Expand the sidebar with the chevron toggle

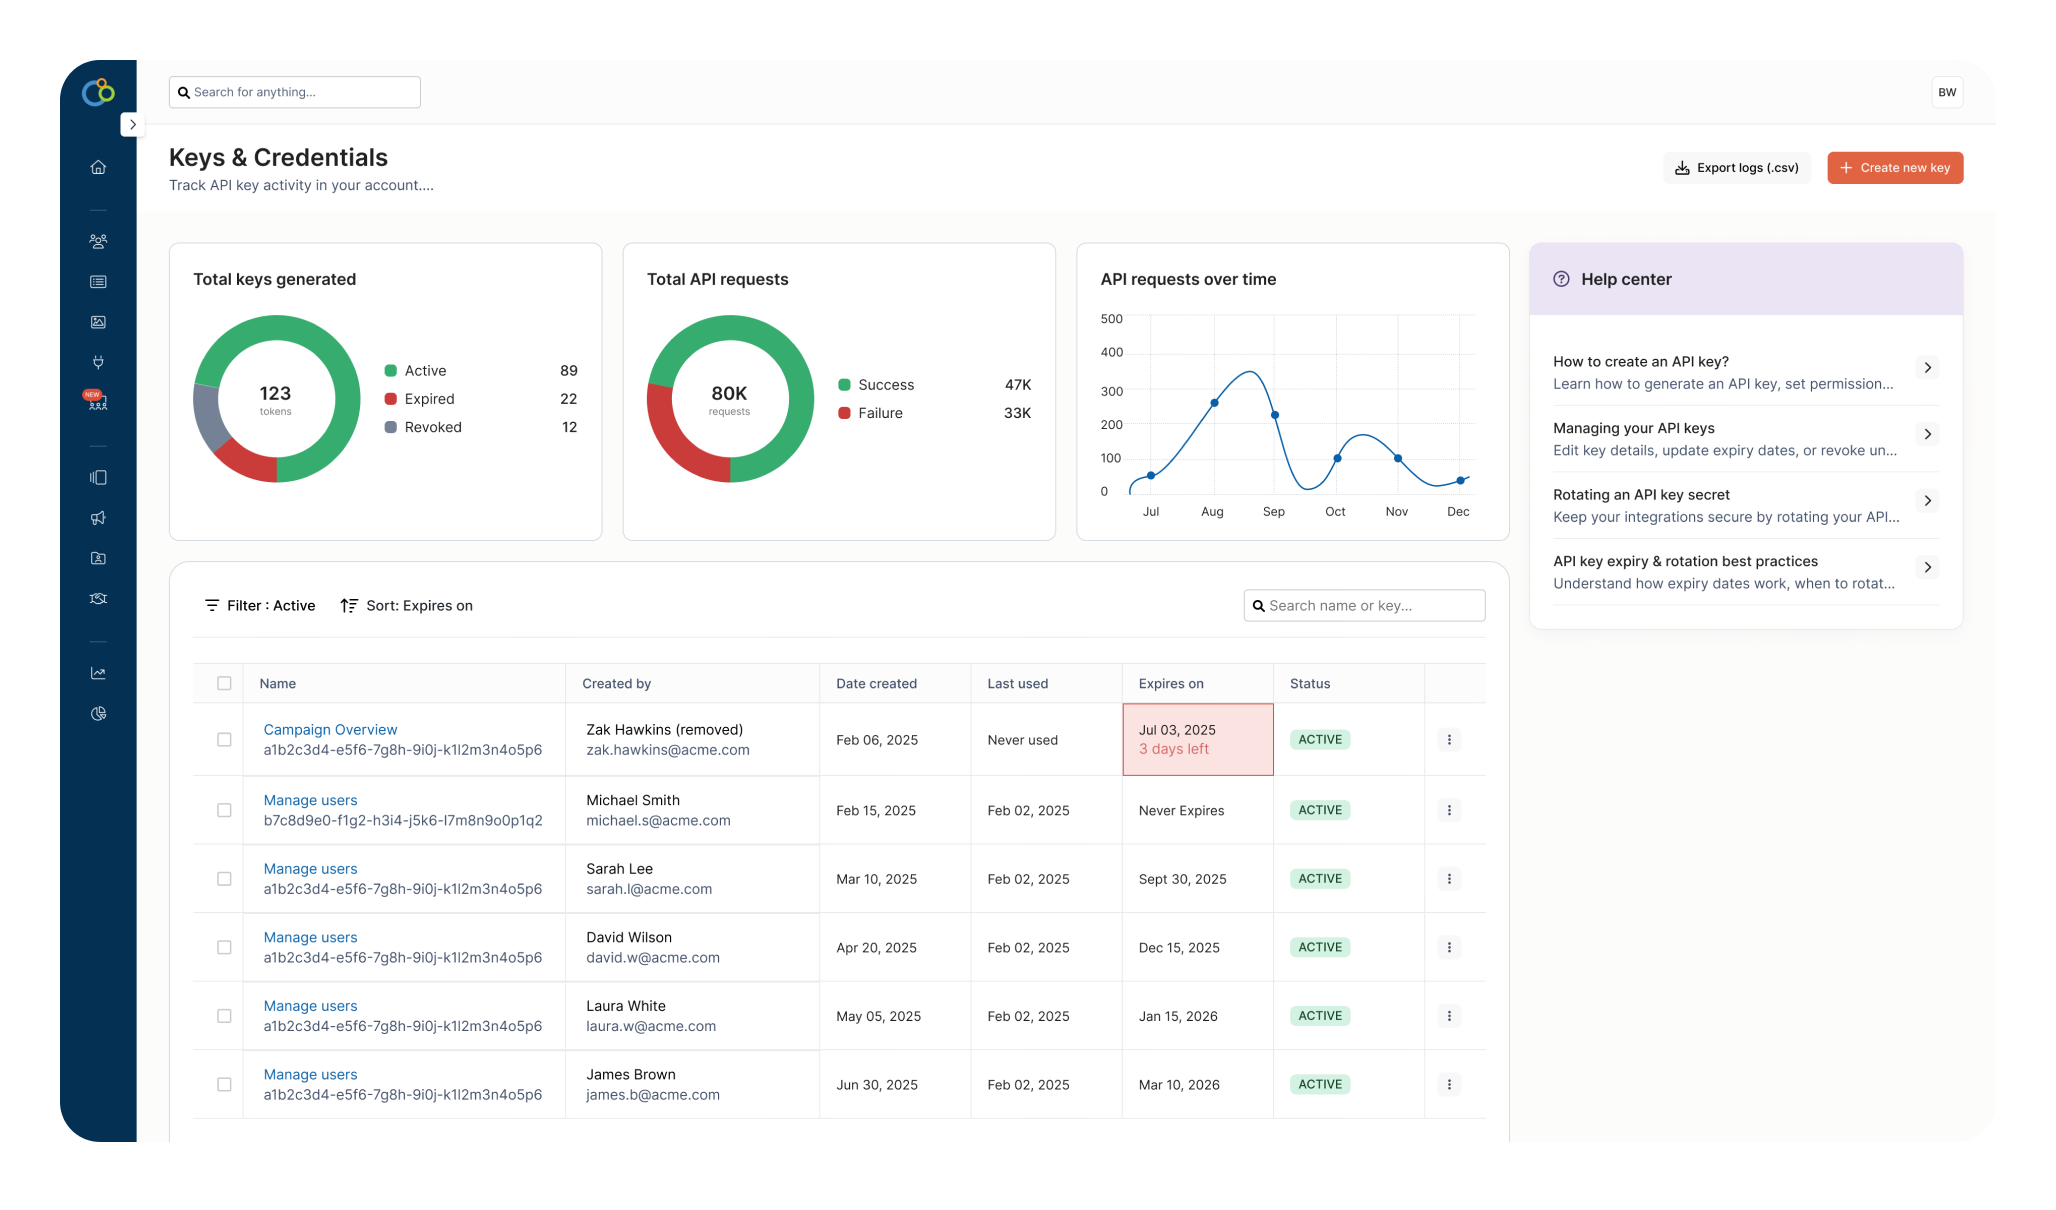(x=132, y=125)
